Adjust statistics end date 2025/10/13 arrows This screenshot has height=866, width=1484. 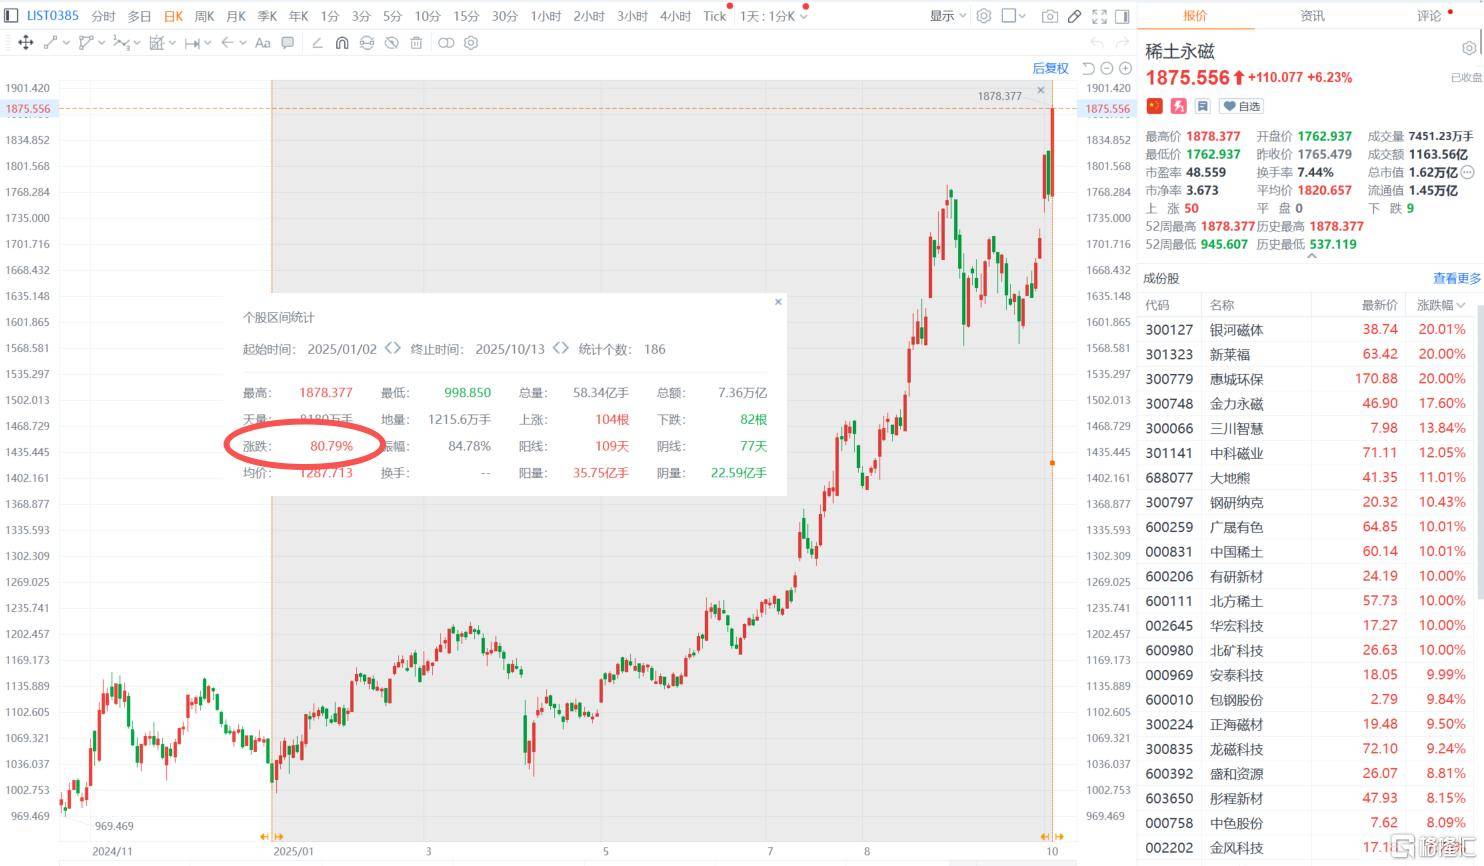click(x=561, y=349)
